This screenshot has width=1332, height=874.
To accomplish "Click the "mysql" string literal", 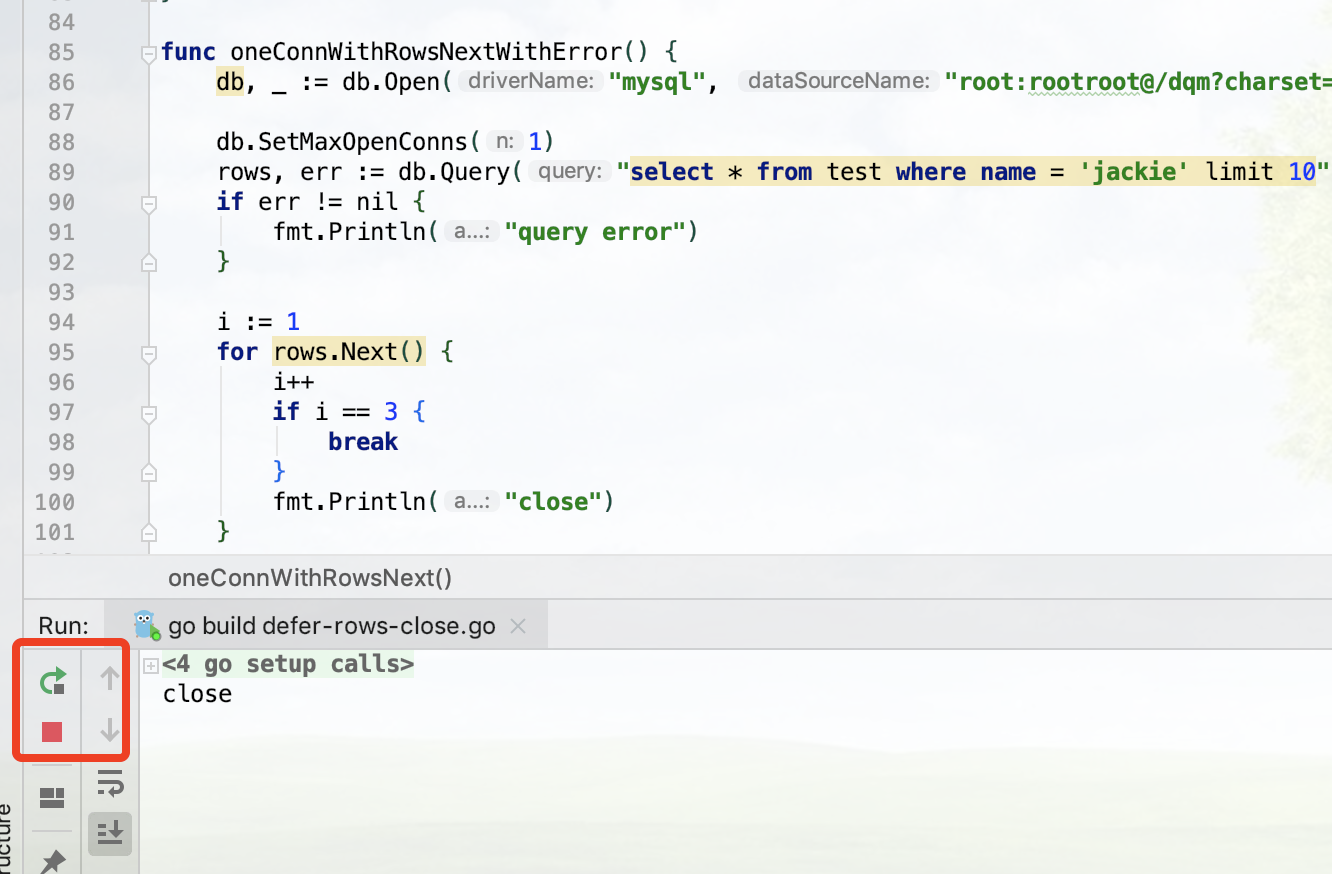I will click(x=657, y=82).
